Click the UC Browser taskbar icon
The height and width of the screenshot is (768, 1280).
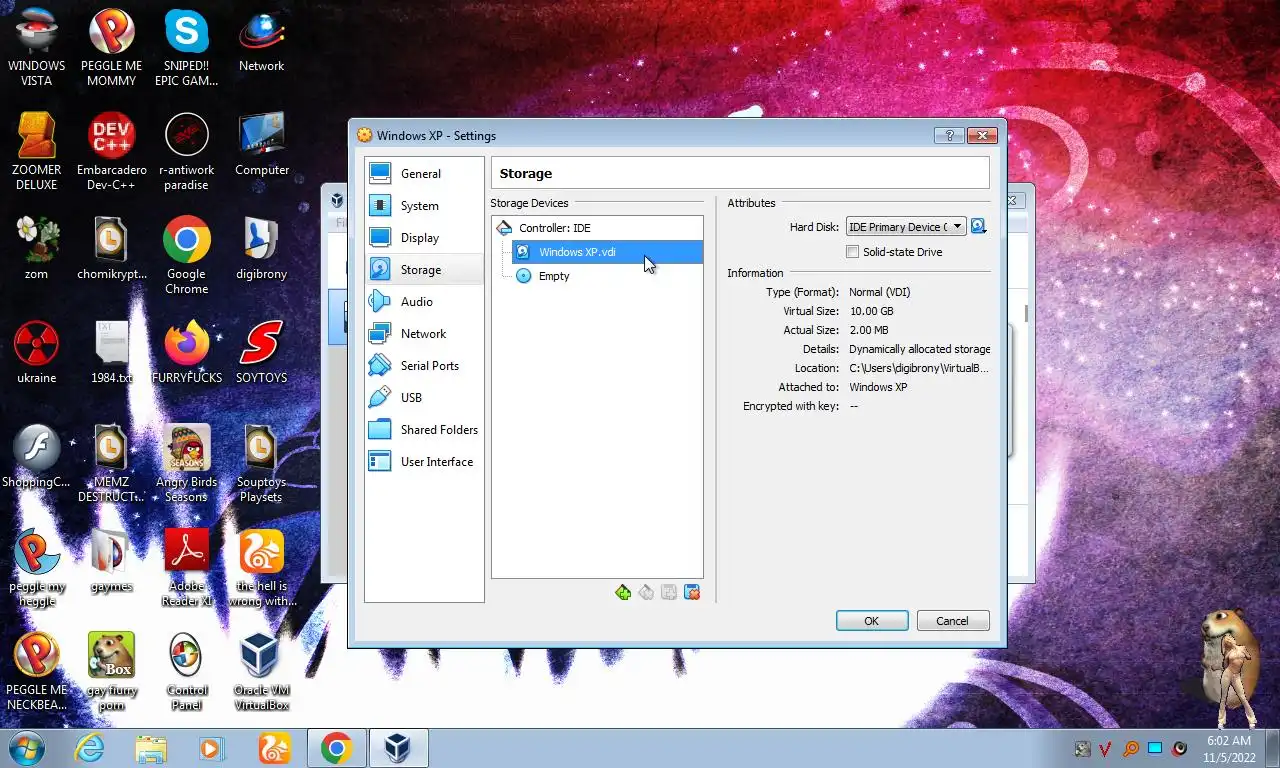pyautogui.click(x=274, y=748)
